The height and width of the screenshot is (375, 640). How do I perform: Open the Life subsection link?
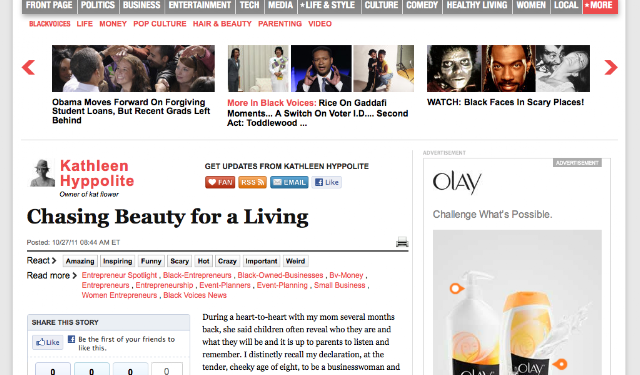point(84,24)
